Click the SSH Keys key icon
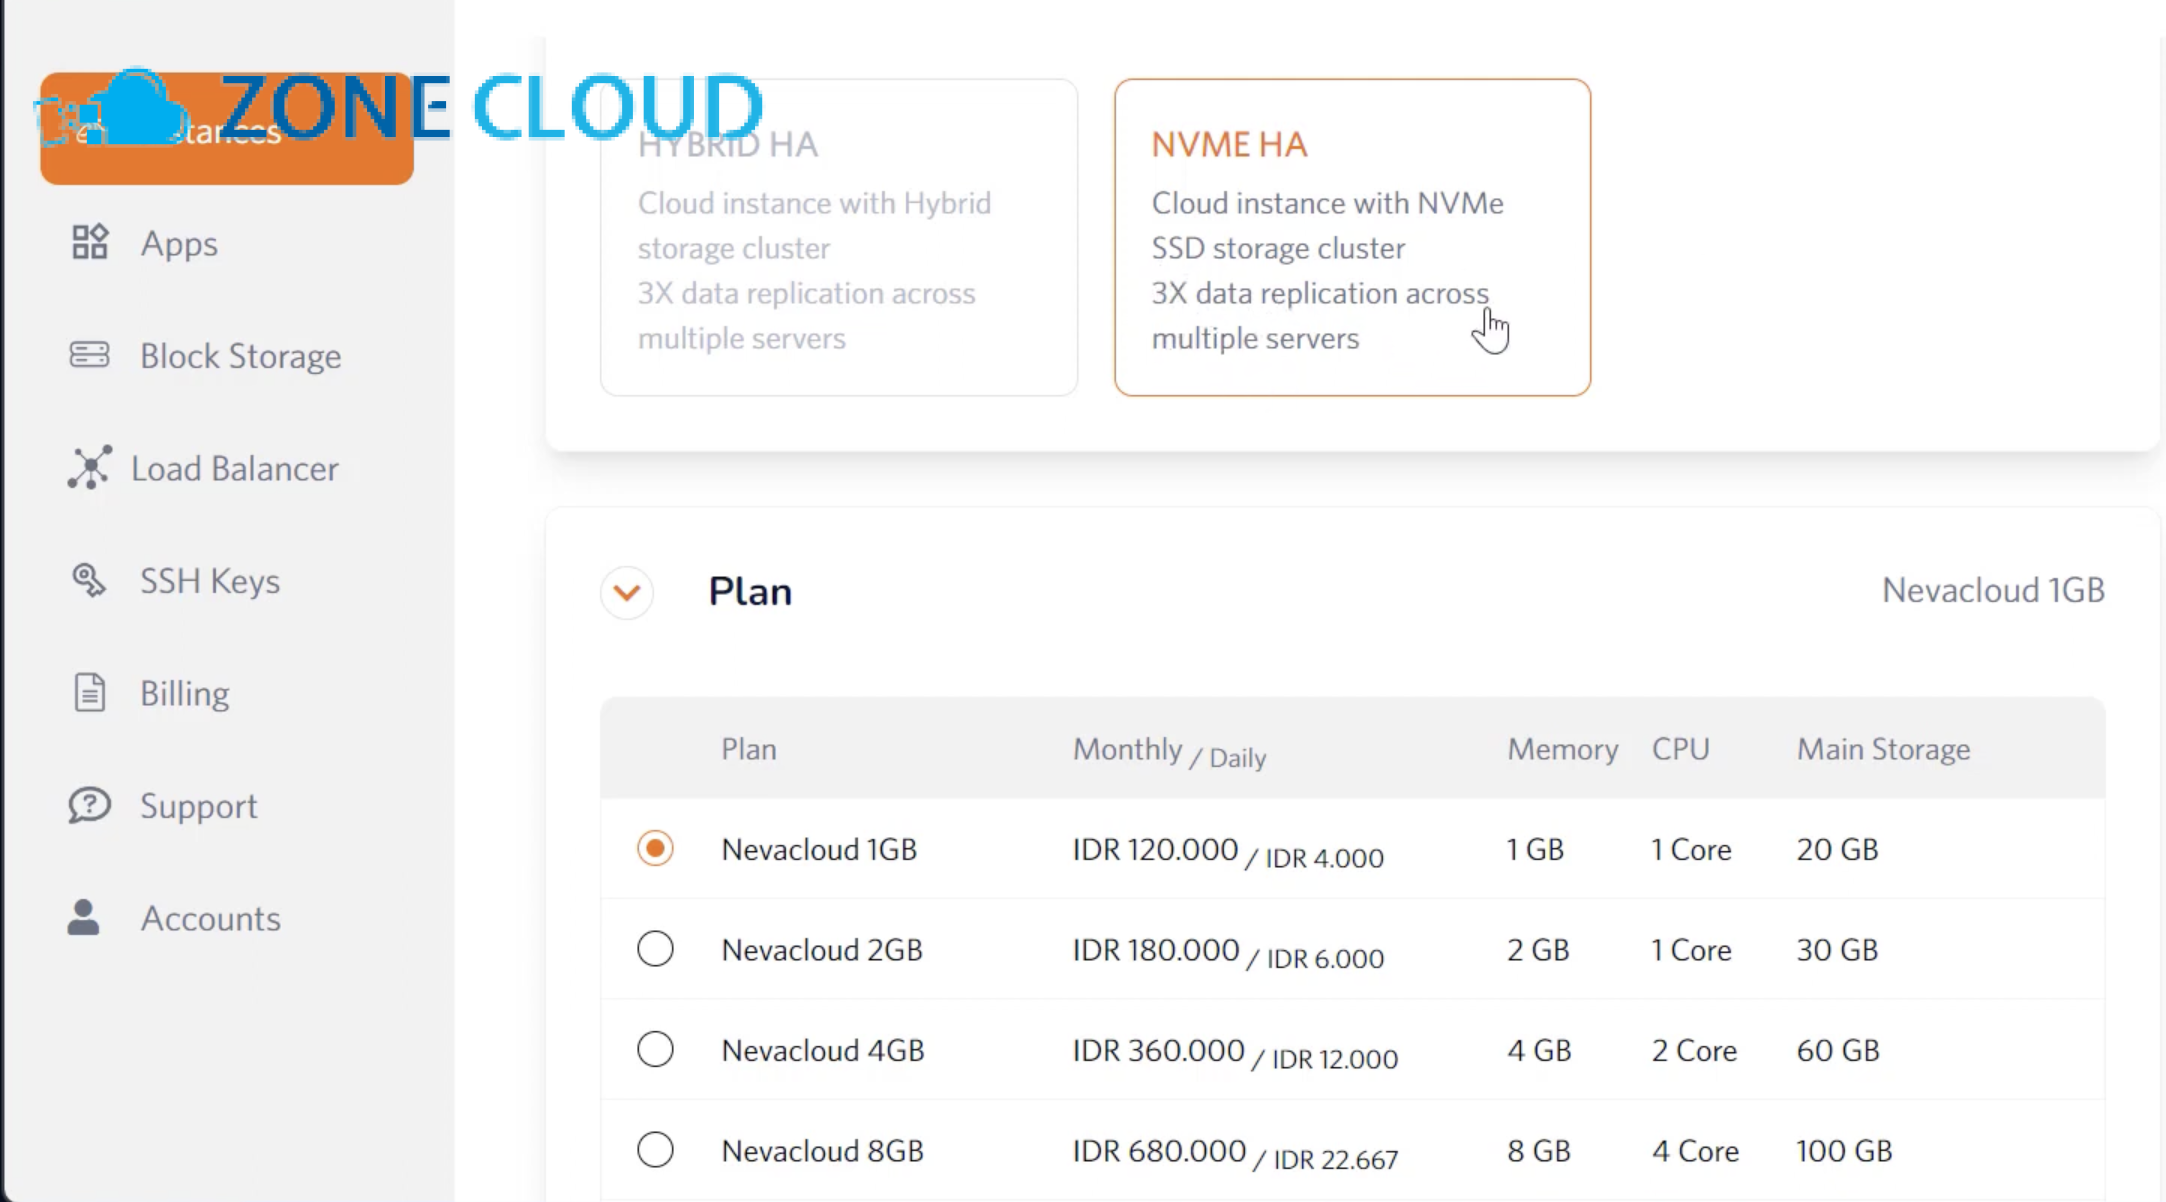 (89, 580)
